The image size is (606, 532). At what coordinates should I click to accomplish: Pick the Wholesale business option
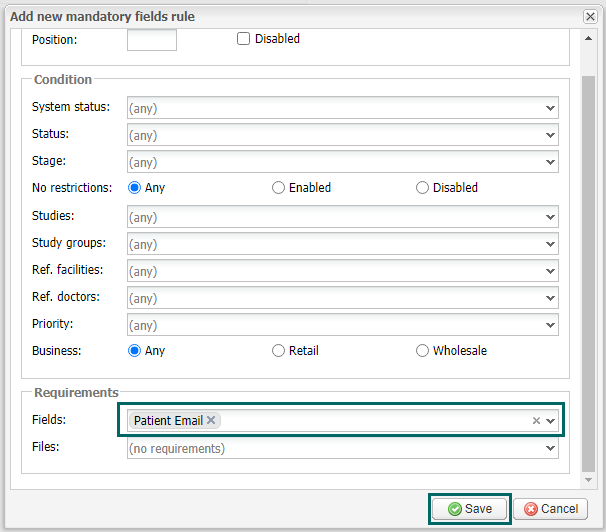[x=422, y=351]
